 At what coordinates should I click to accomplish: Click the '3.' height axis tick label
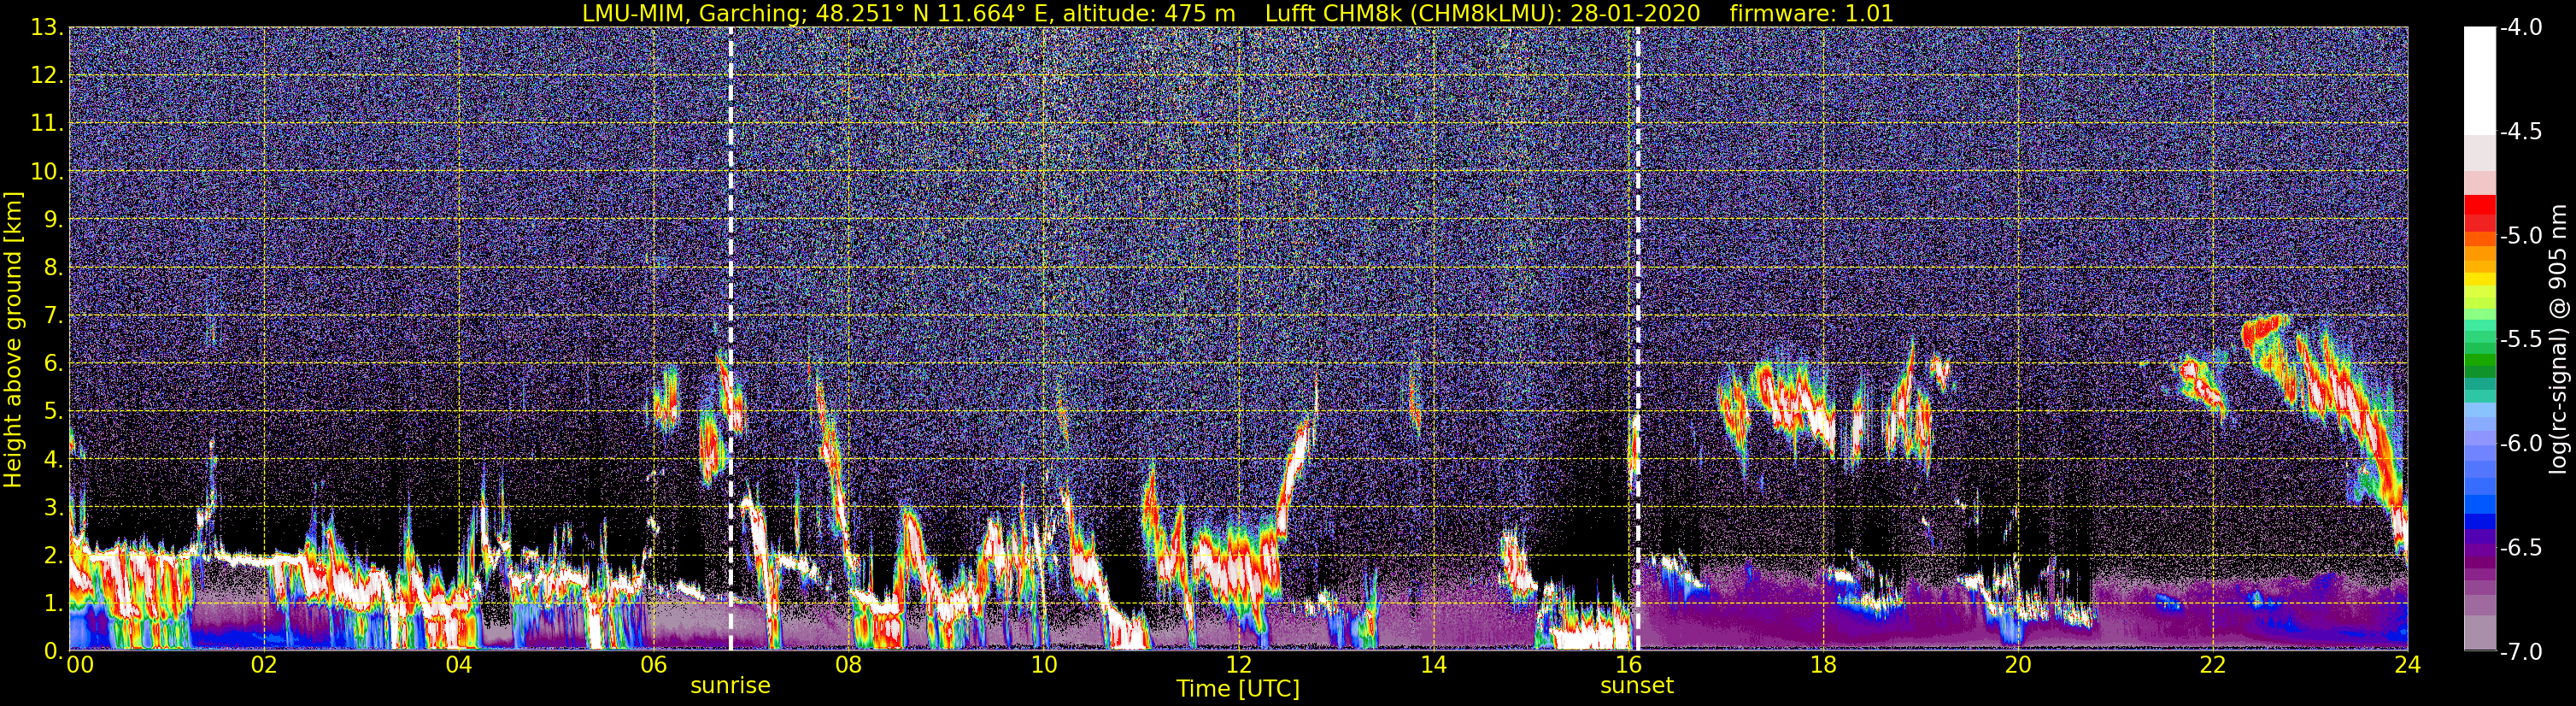point(54,508)
